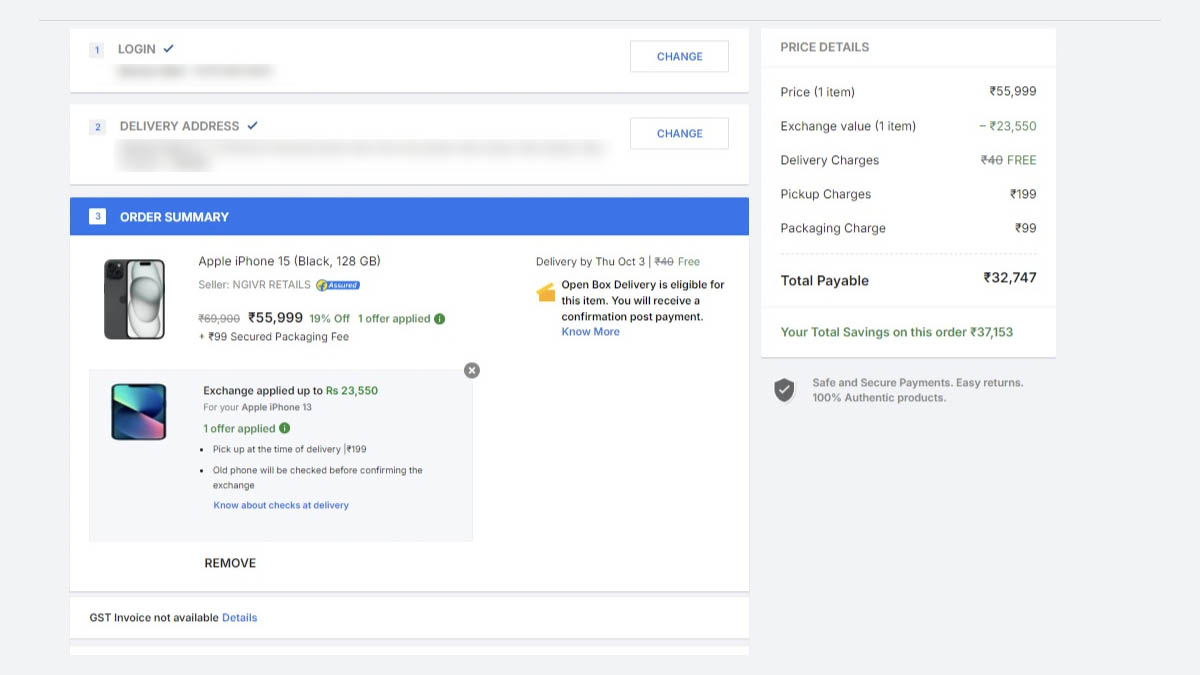Remove the iPhone 15 from order
The image size is (1200, 675).
tap(230, 563)
